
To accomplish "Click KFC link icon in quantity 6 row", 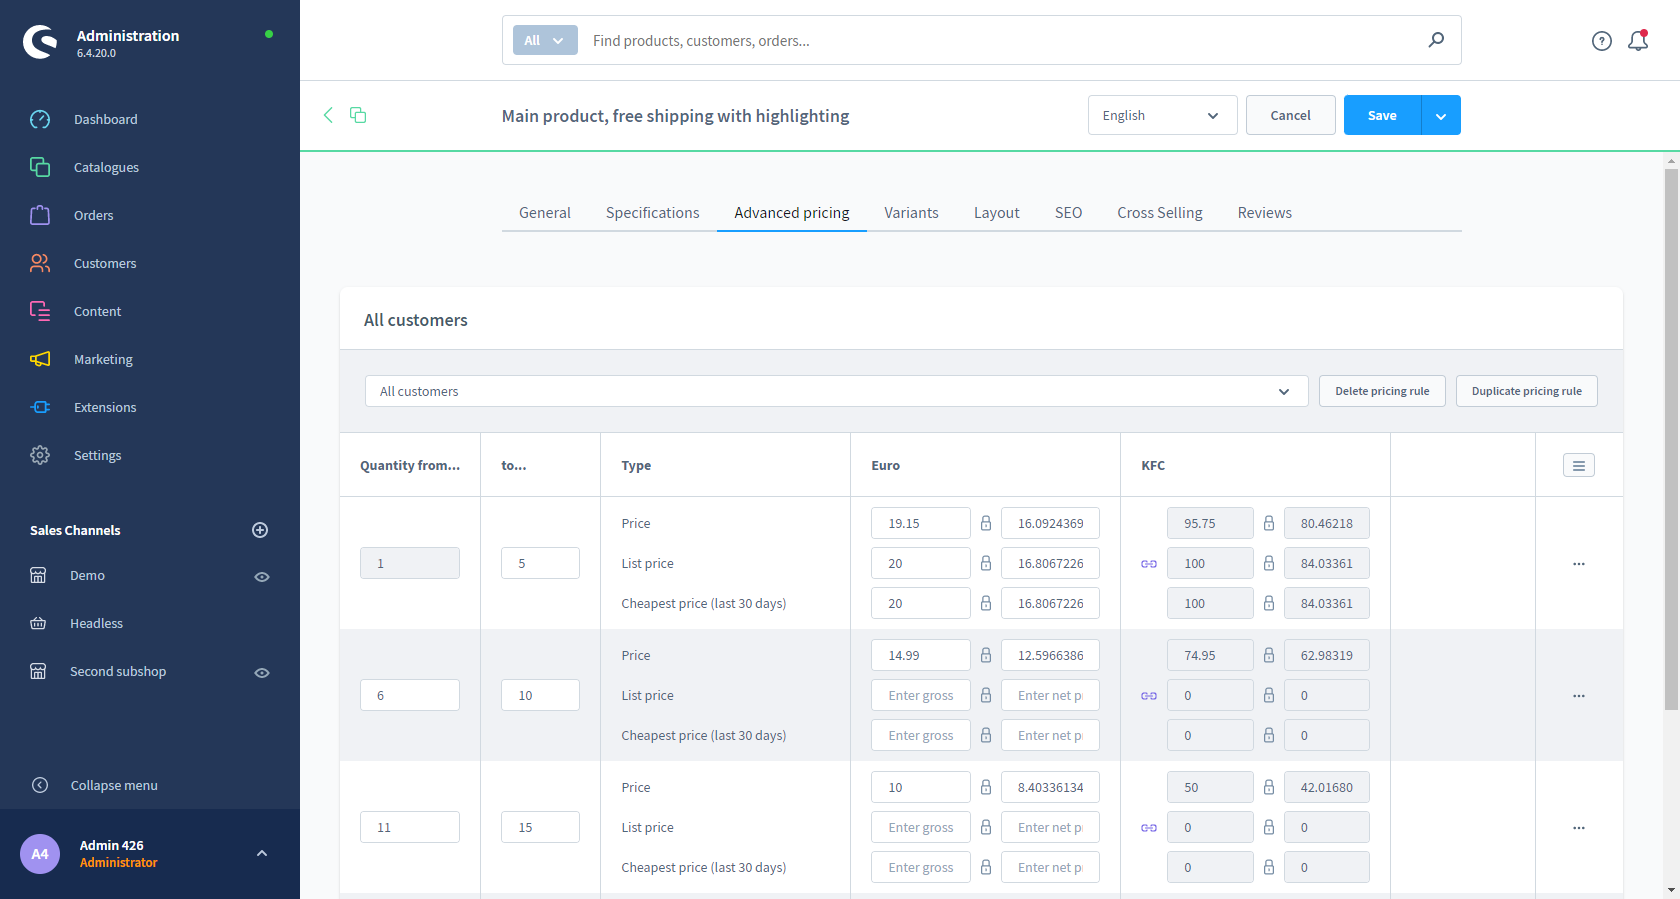I will tap(1149, 696).
